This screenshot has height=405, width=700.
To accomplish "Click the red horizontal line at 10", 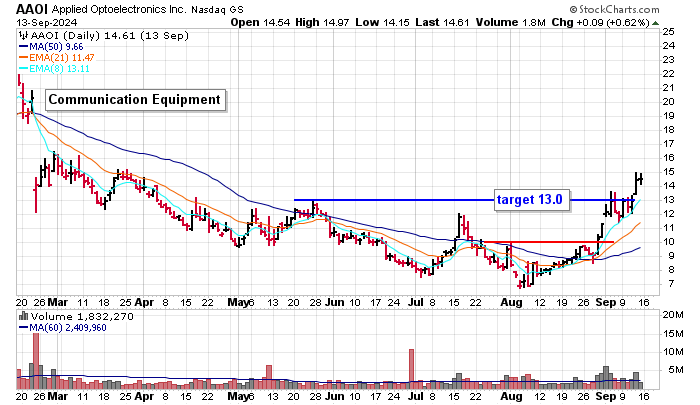I will 549,242.
